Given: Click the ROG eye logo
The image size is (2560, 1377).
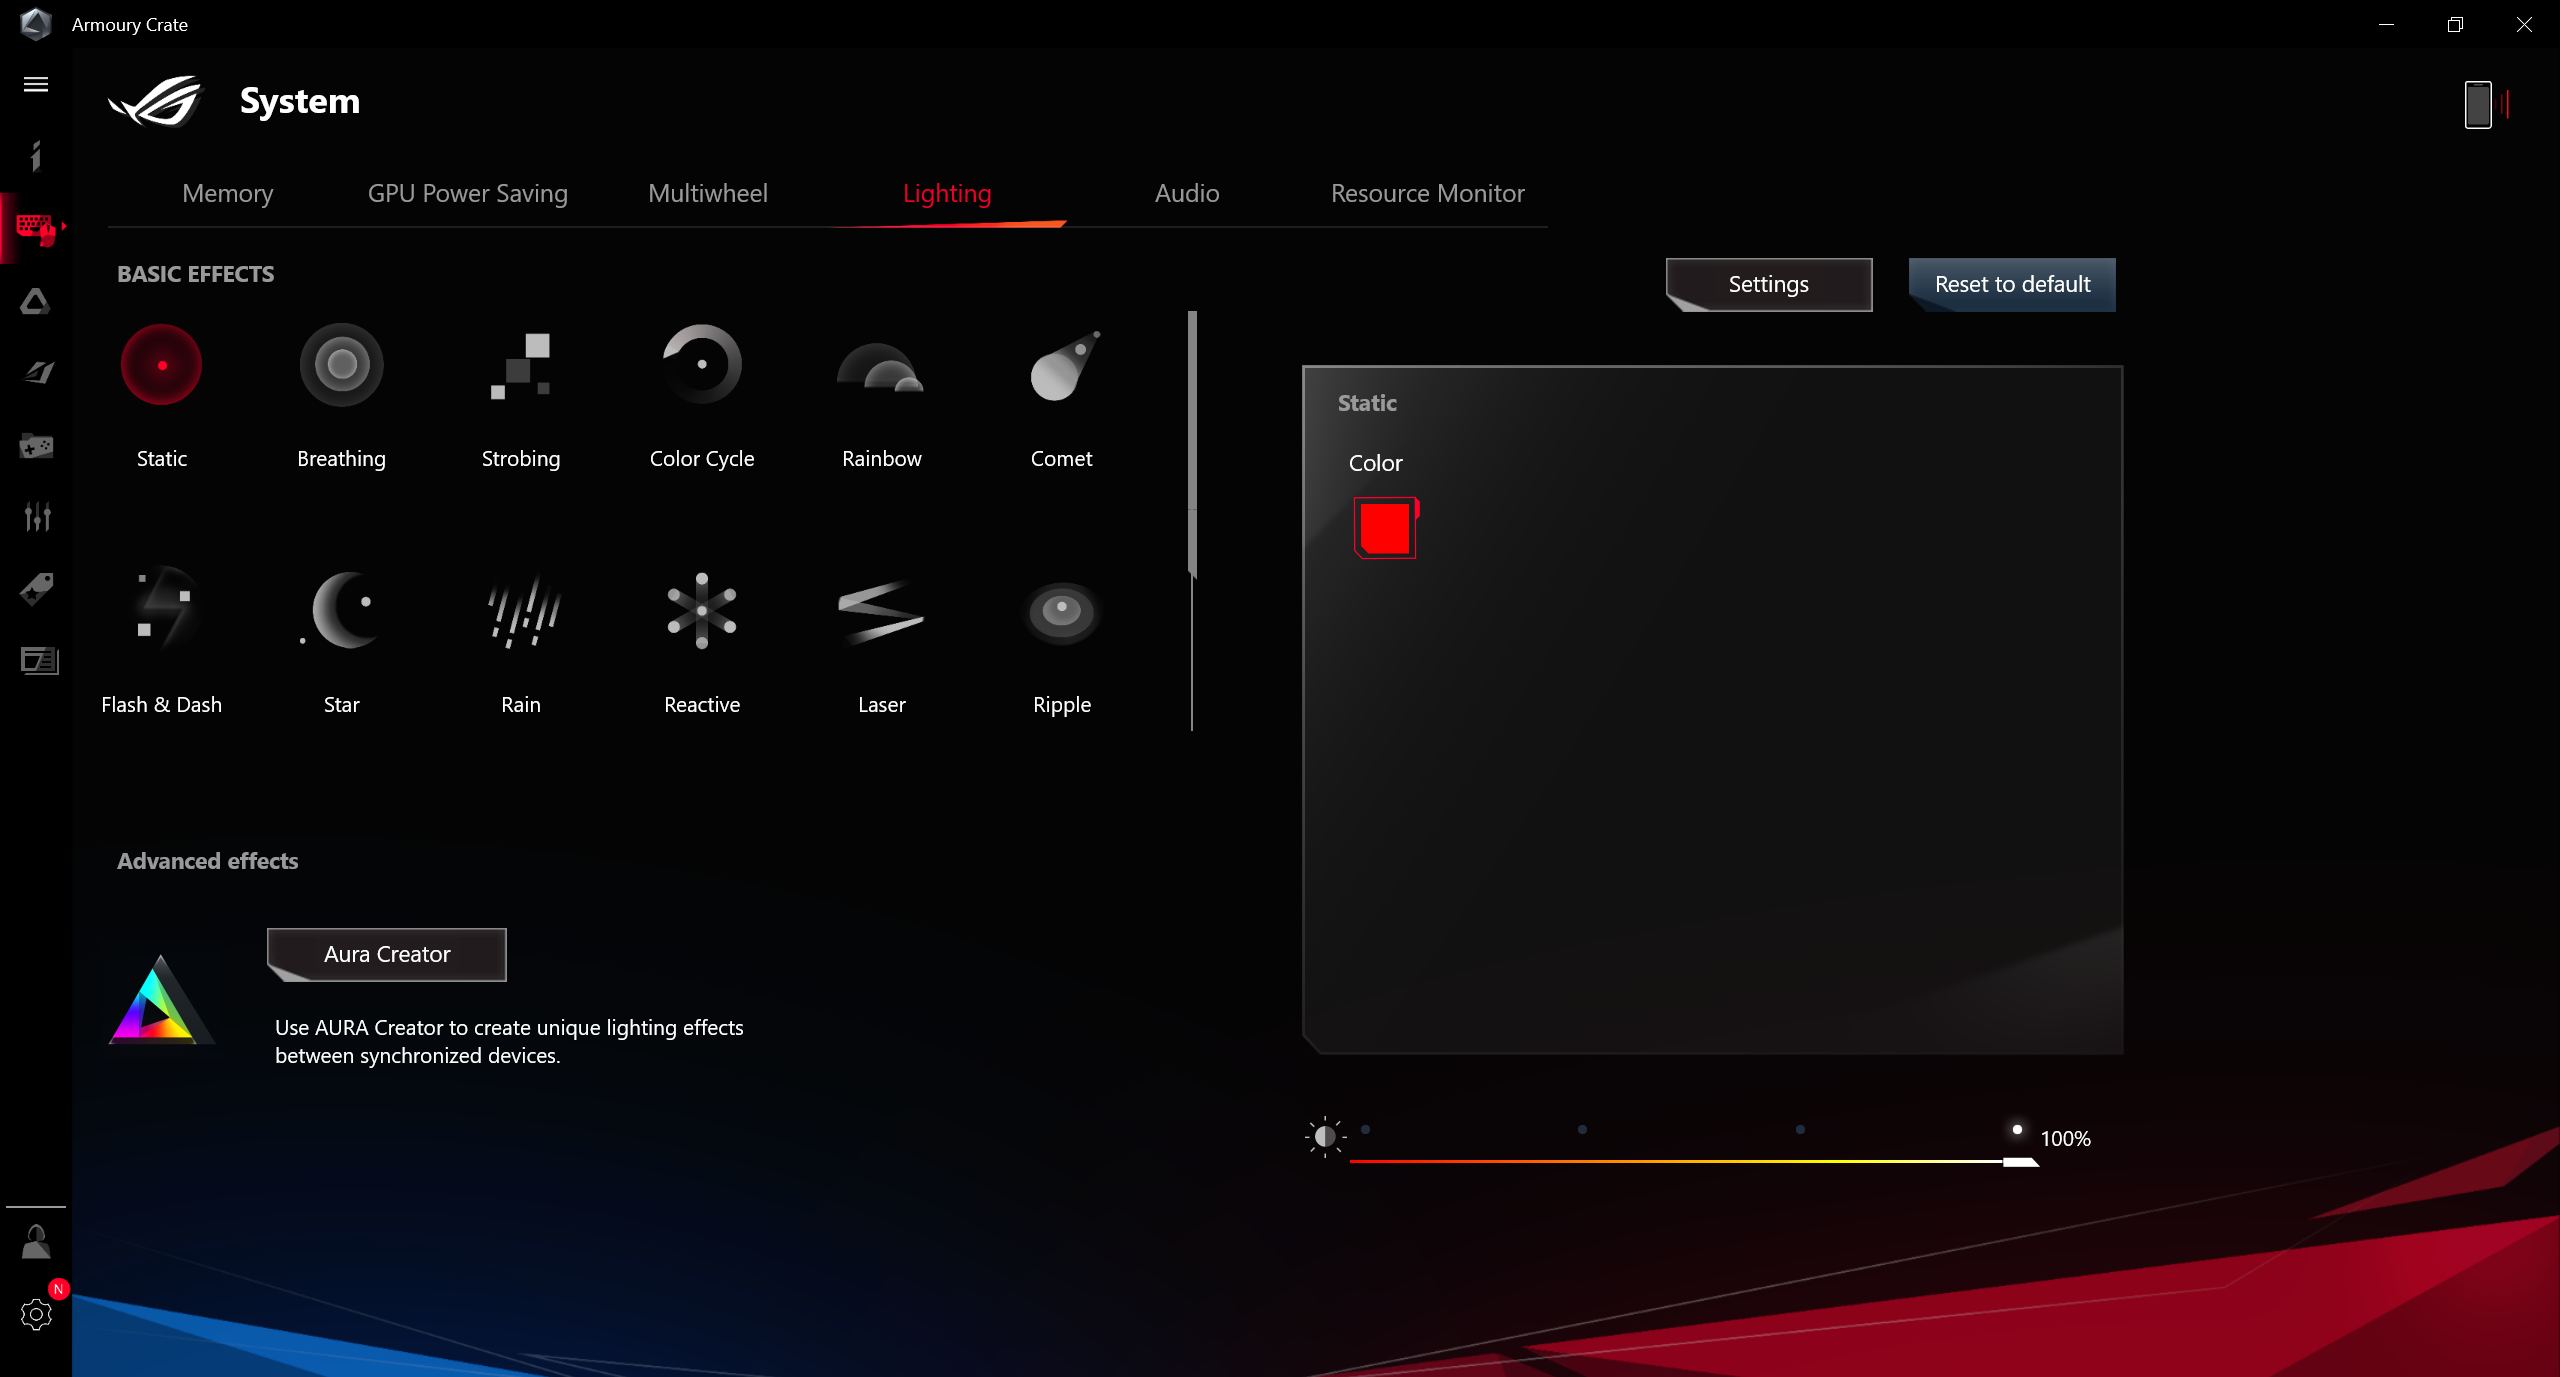Looking at the screenshot, I should [156, 101].
